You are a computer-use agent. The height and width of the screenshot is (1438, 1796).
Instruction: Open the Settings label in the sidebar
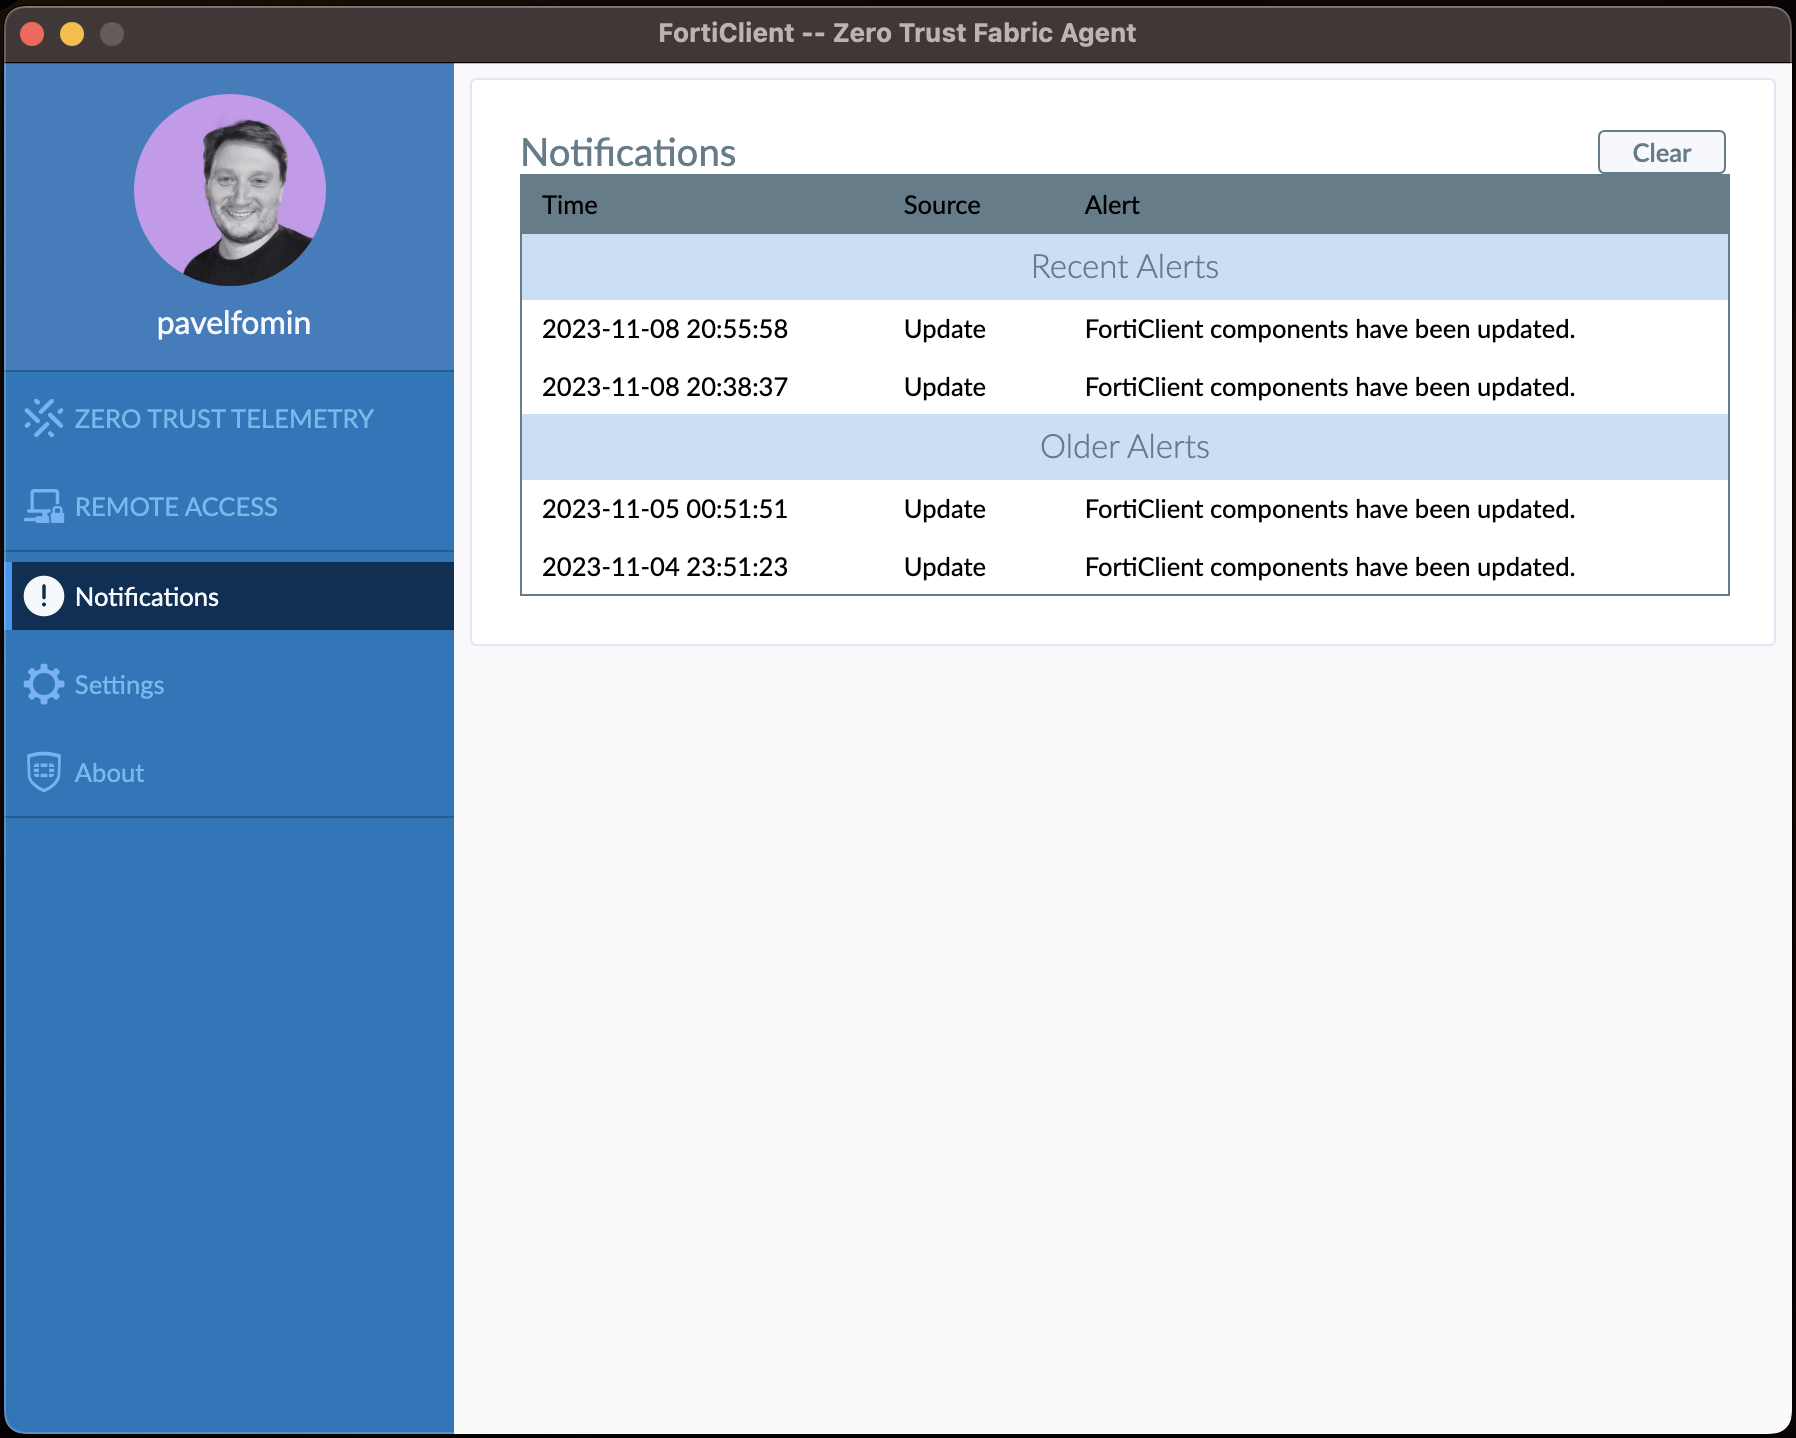[x=119, y=685]
